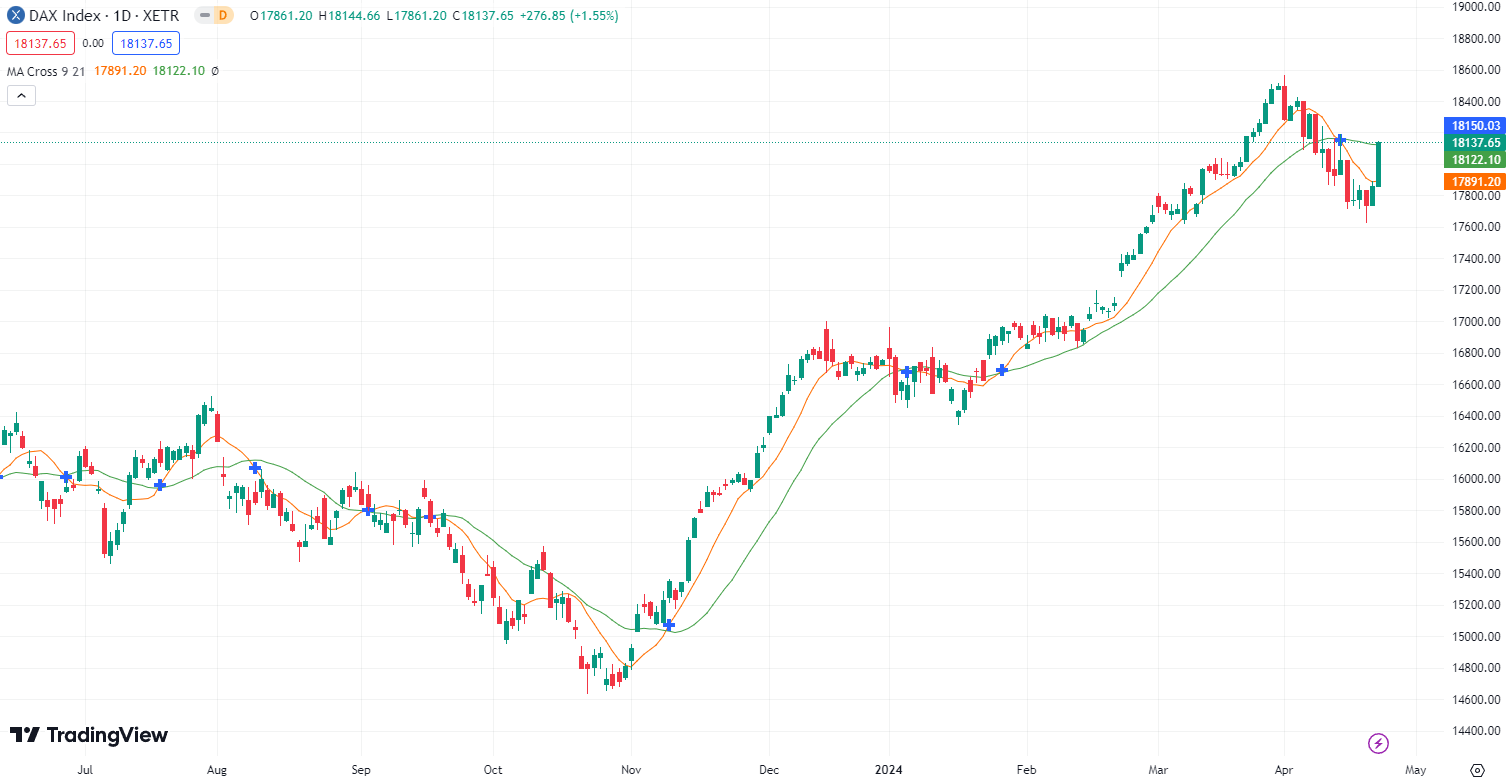This screenshot has height=780, width=1508.
Task: Click the High value H18144.66
Action: pos(350,16)
